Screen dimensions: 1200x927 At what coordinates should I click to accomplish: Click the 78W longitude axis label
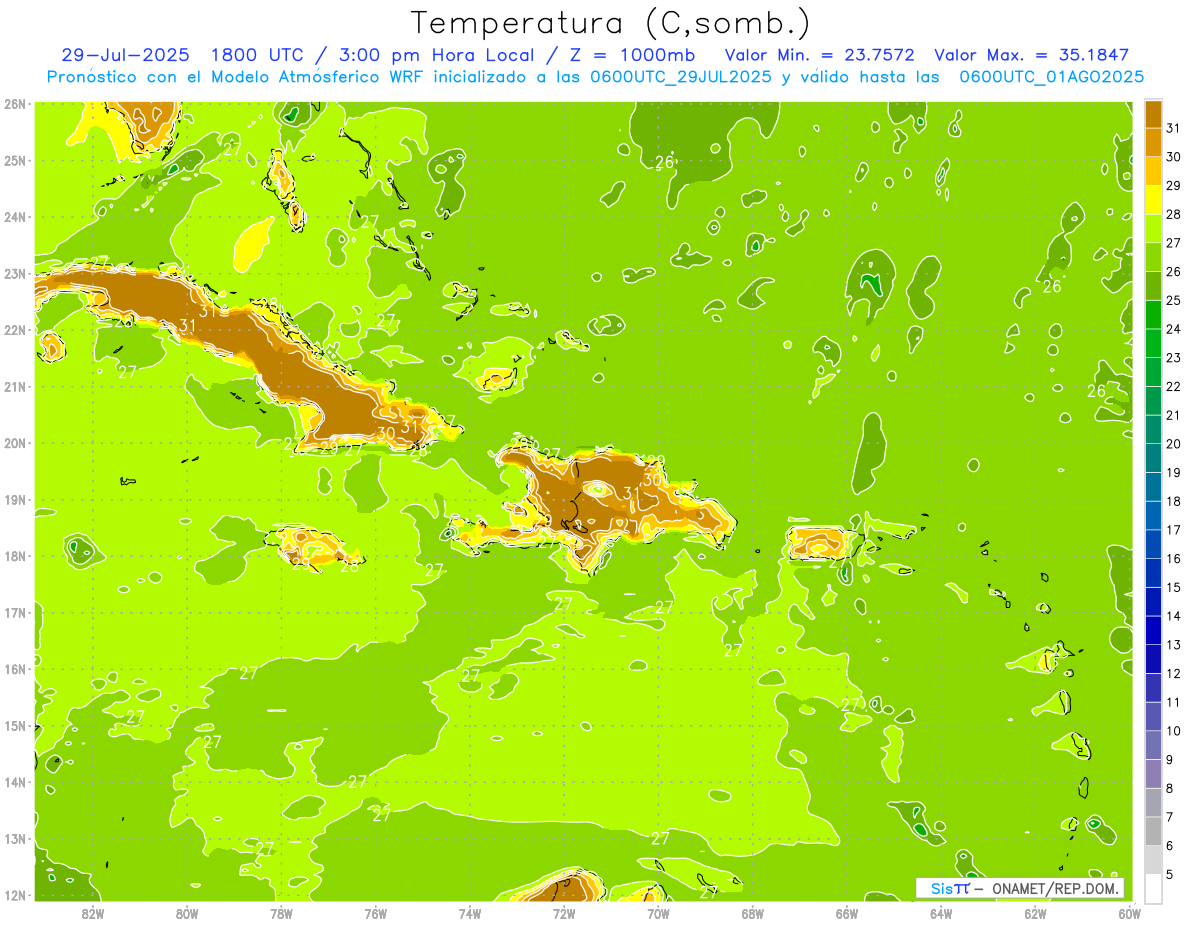click(x=281, y=913)
